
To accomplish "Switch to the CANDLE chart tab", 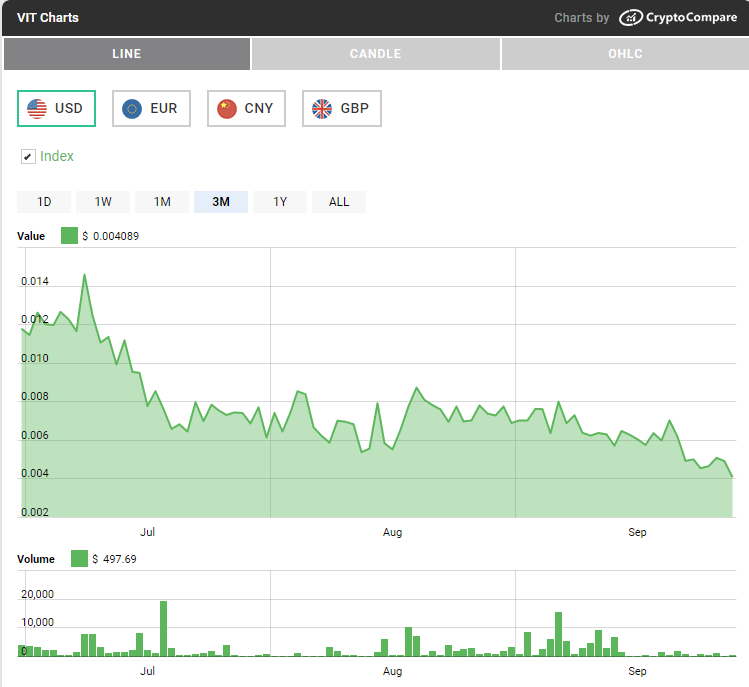I will point(375,54).
